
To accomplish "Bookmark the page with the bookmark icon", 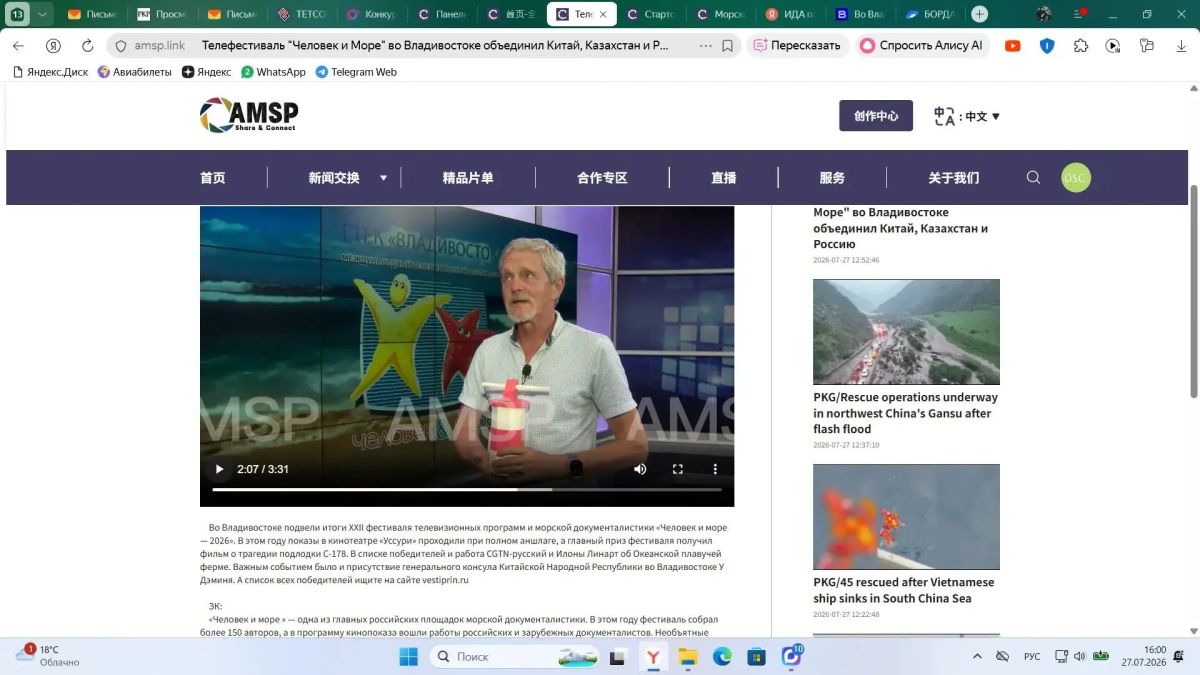I will click(x=728, y=46).
